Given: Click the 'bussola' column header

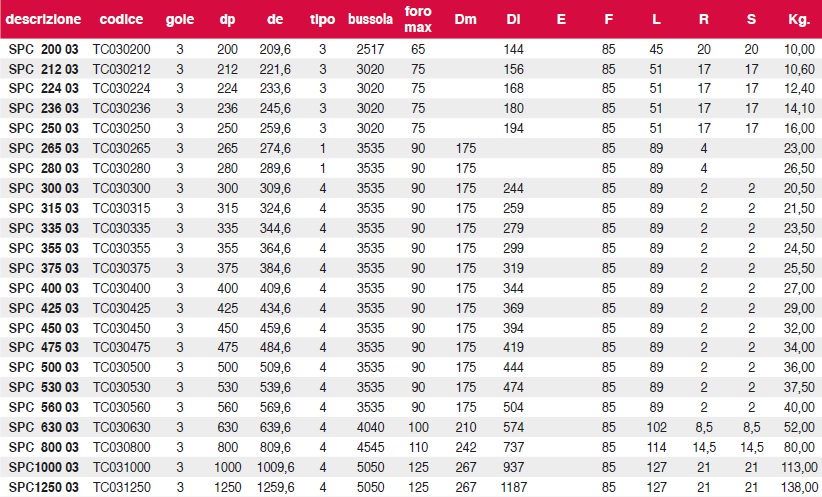Looking at the screenshot, I should [x=371, y=19].
